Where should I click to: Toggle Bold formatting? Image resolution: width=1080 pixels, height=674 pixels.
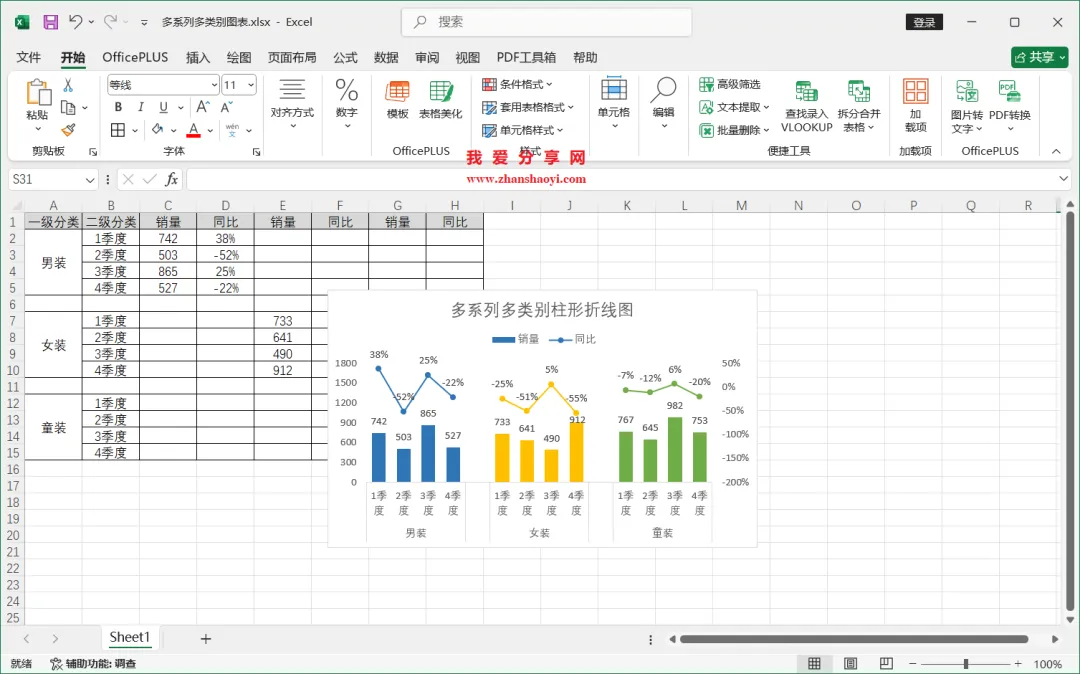coord(118,107)
